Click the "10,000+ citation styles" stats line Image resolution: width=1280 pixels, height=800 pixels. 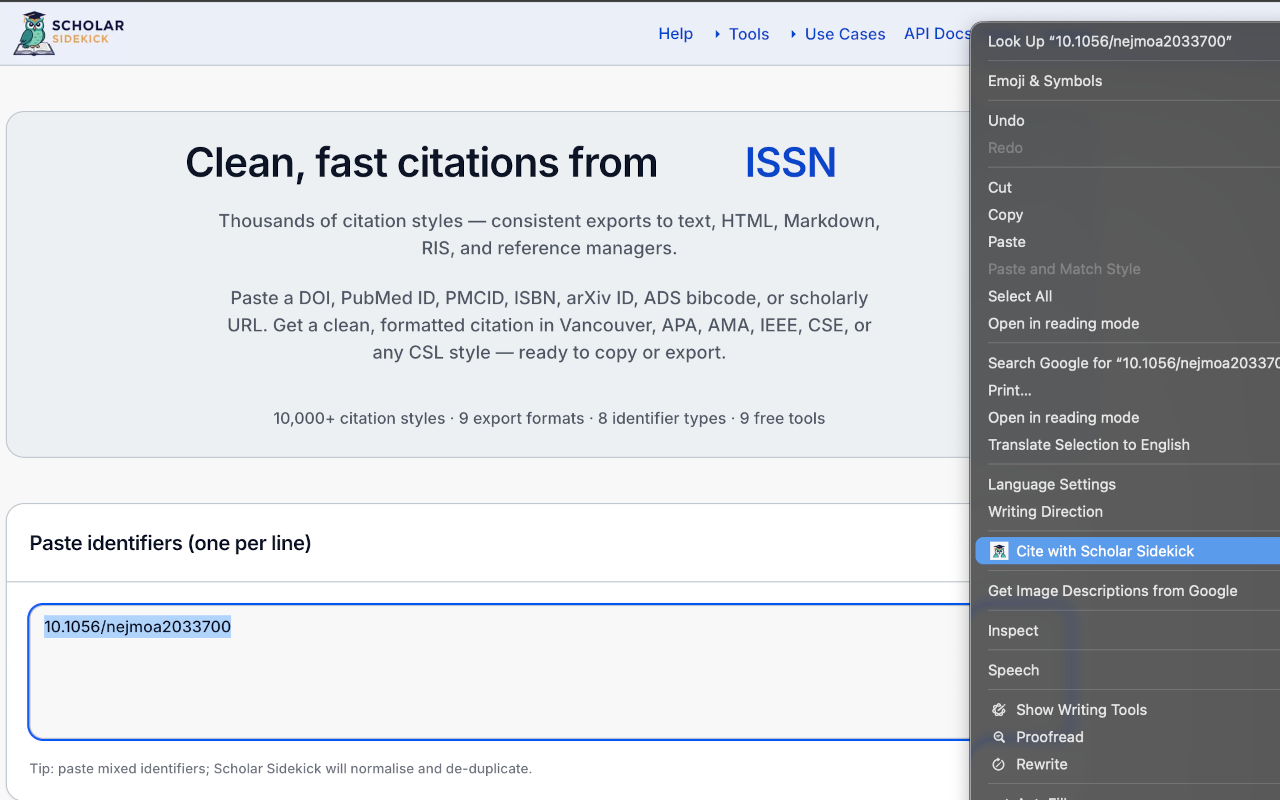[549, 418]
